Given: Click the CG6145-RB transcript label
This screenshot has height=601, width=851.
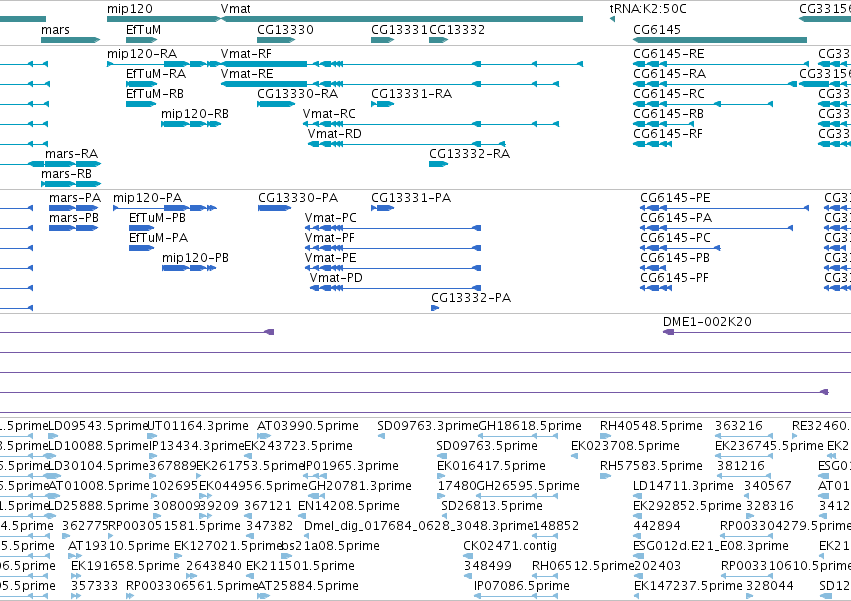Looking at the screenshot, I should 668,113.
